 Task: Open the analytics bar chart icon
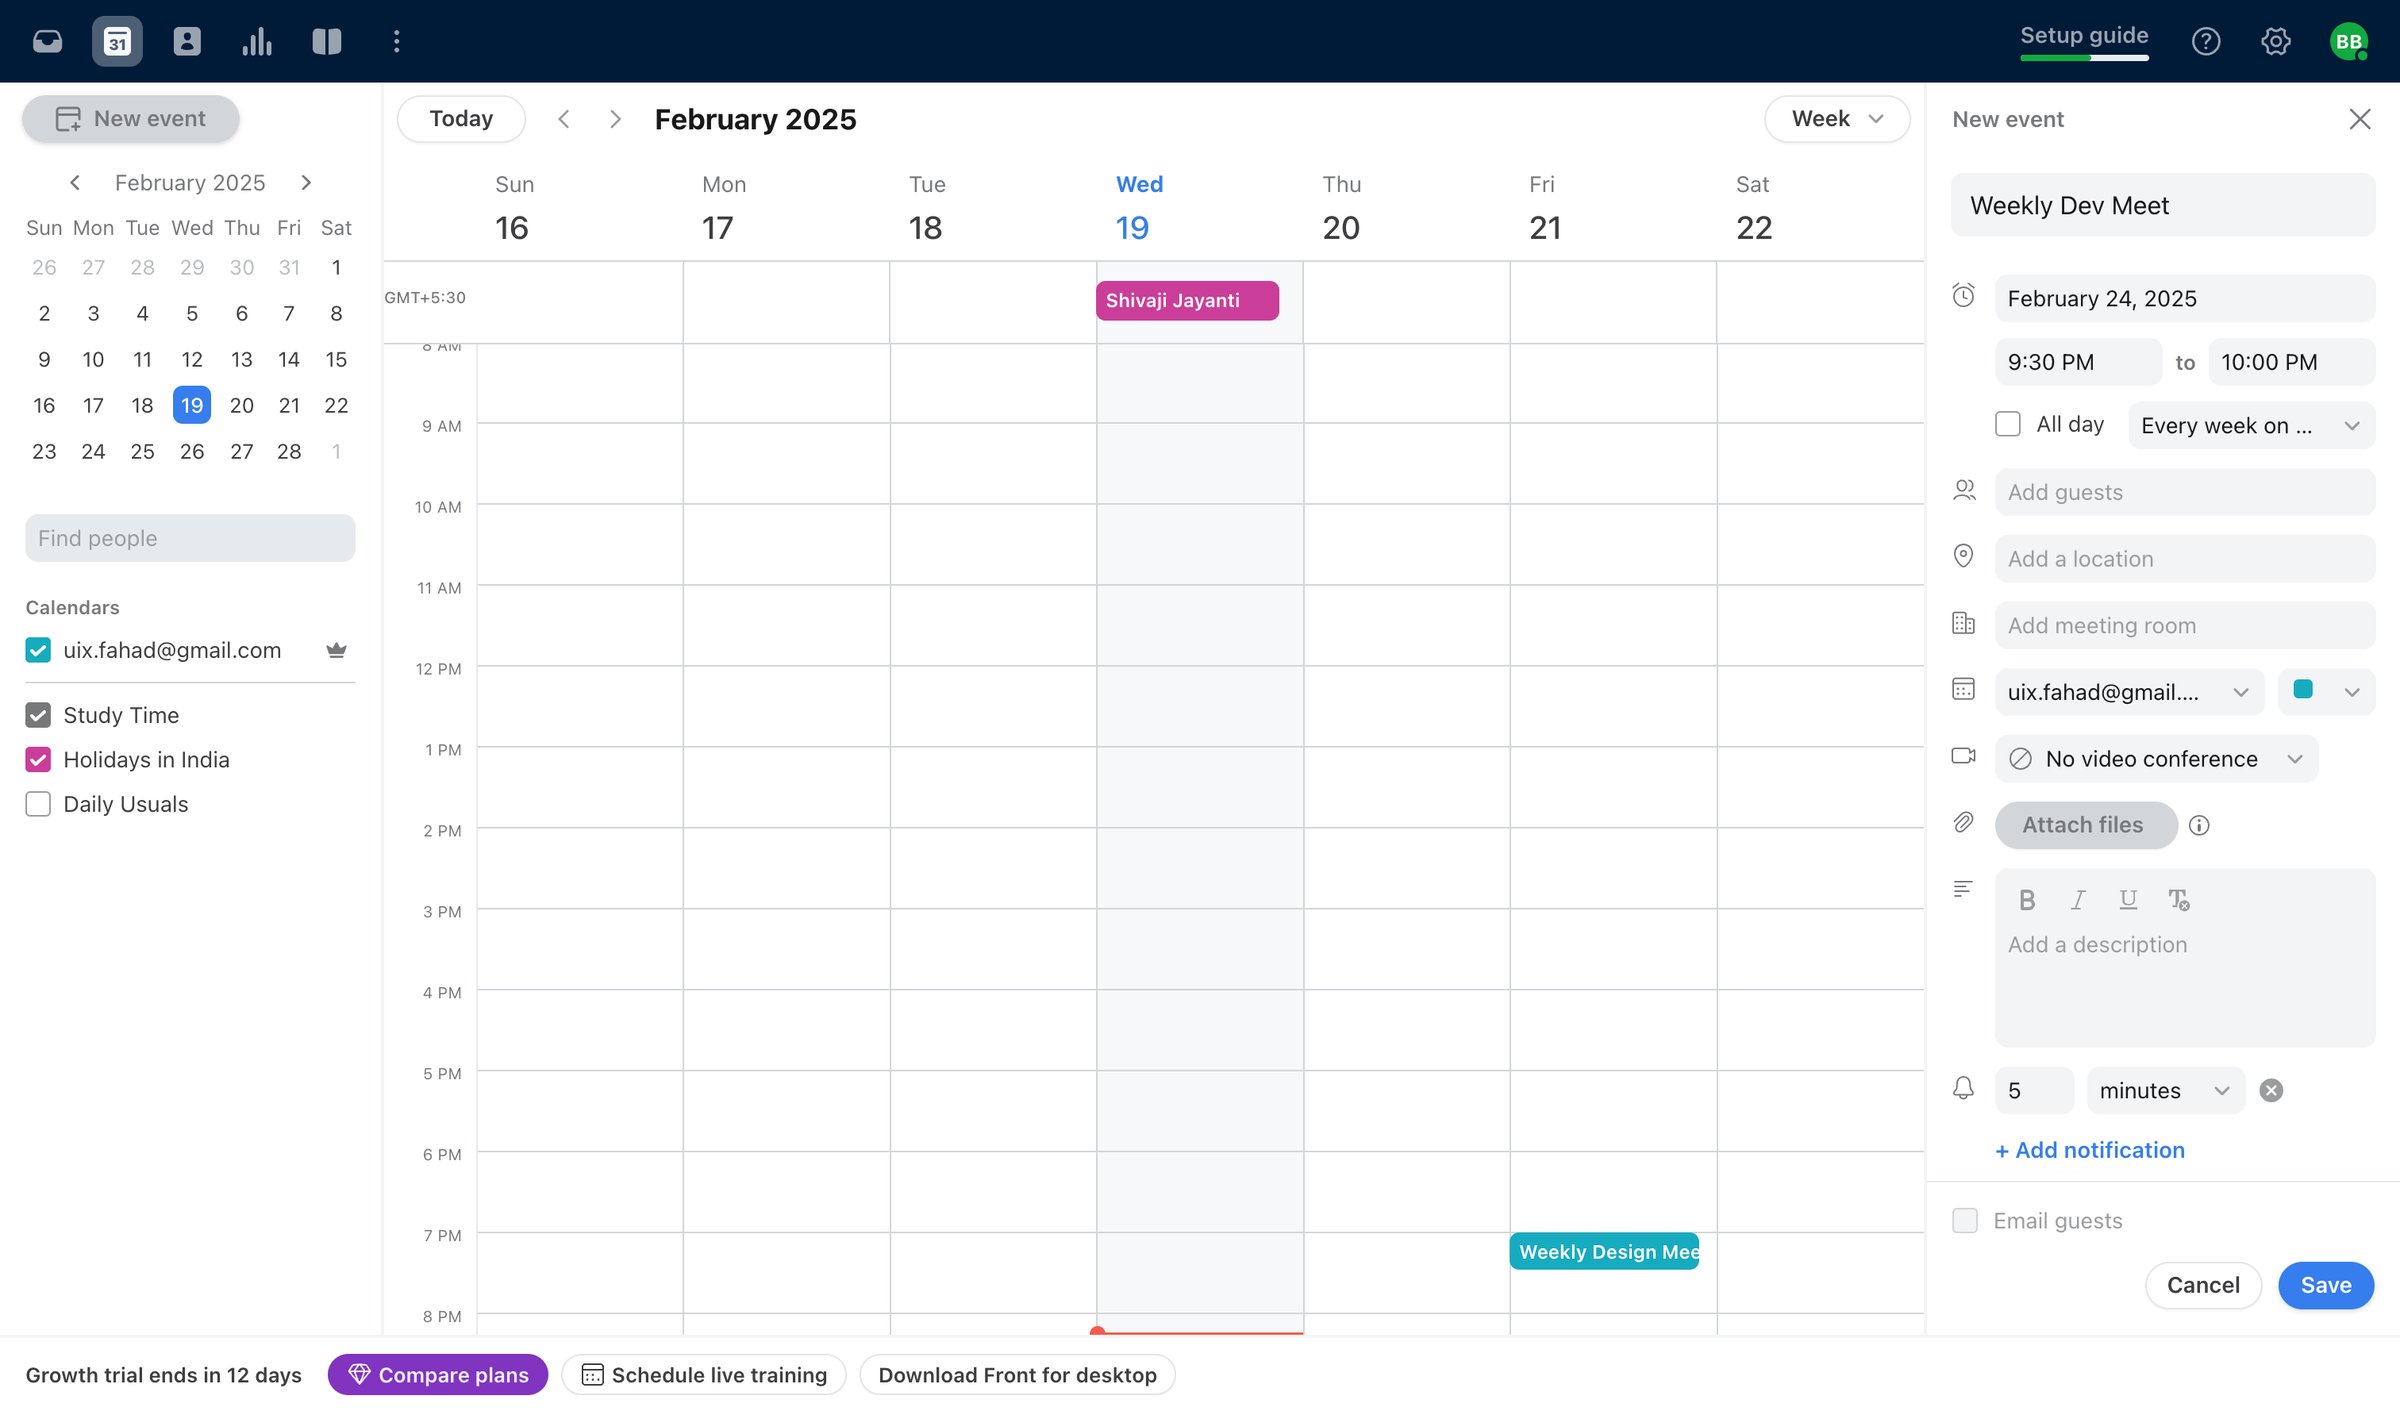click(257, 41)
